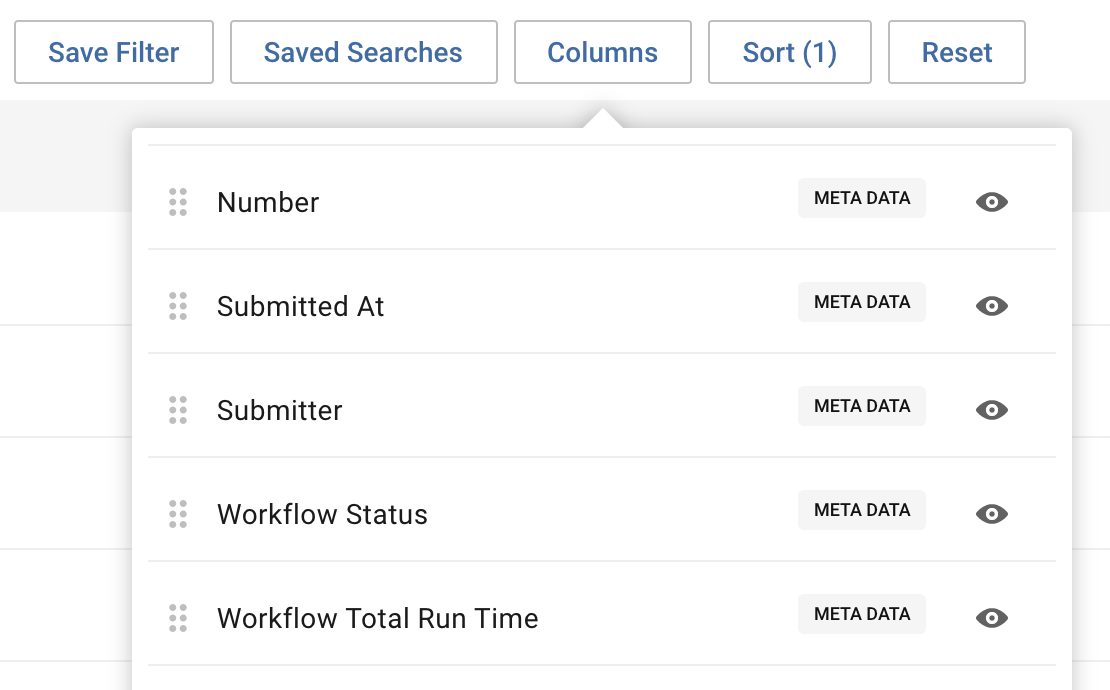Screen dimensions: 1110x690
Task: Open the Sort (1) dropdown
Action: click(790, 52)
